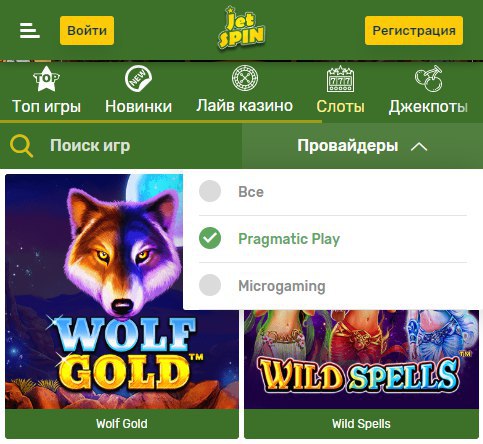Click the JetSpin logo
The height and width of the screenshot is (444, 483).
point(242,28)
